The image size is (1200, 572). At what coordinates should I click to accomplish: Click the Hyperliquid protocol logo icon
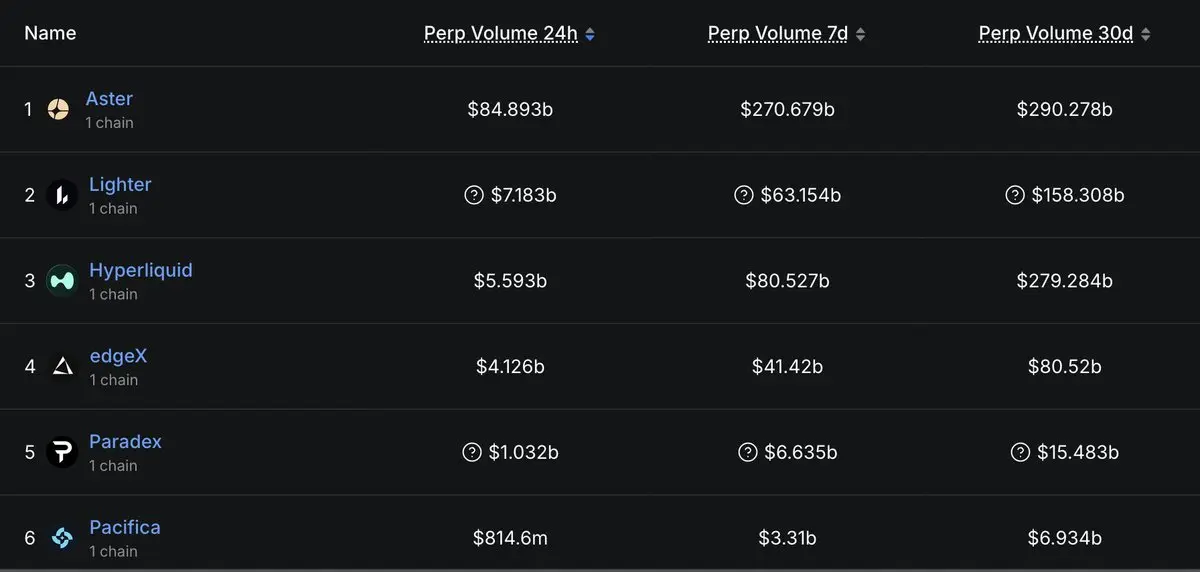point(62,281)
